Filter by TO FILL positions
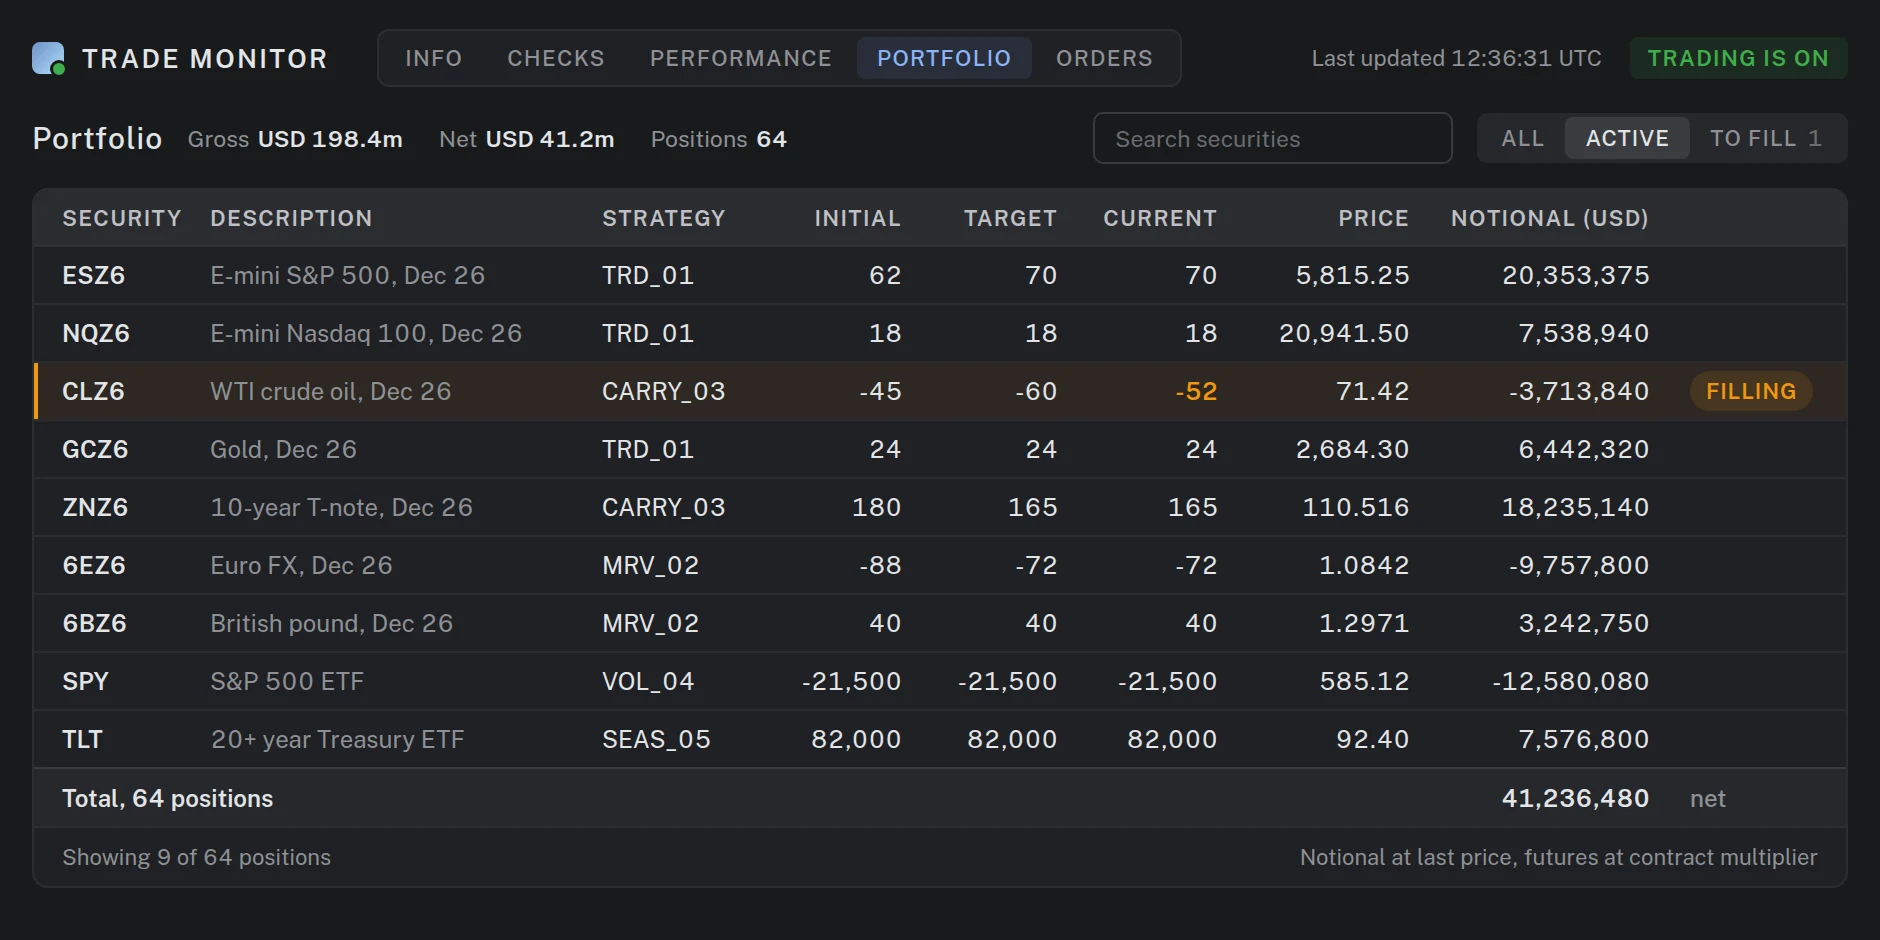This screenshot has height=940, width=1880. pos(1766,138)
